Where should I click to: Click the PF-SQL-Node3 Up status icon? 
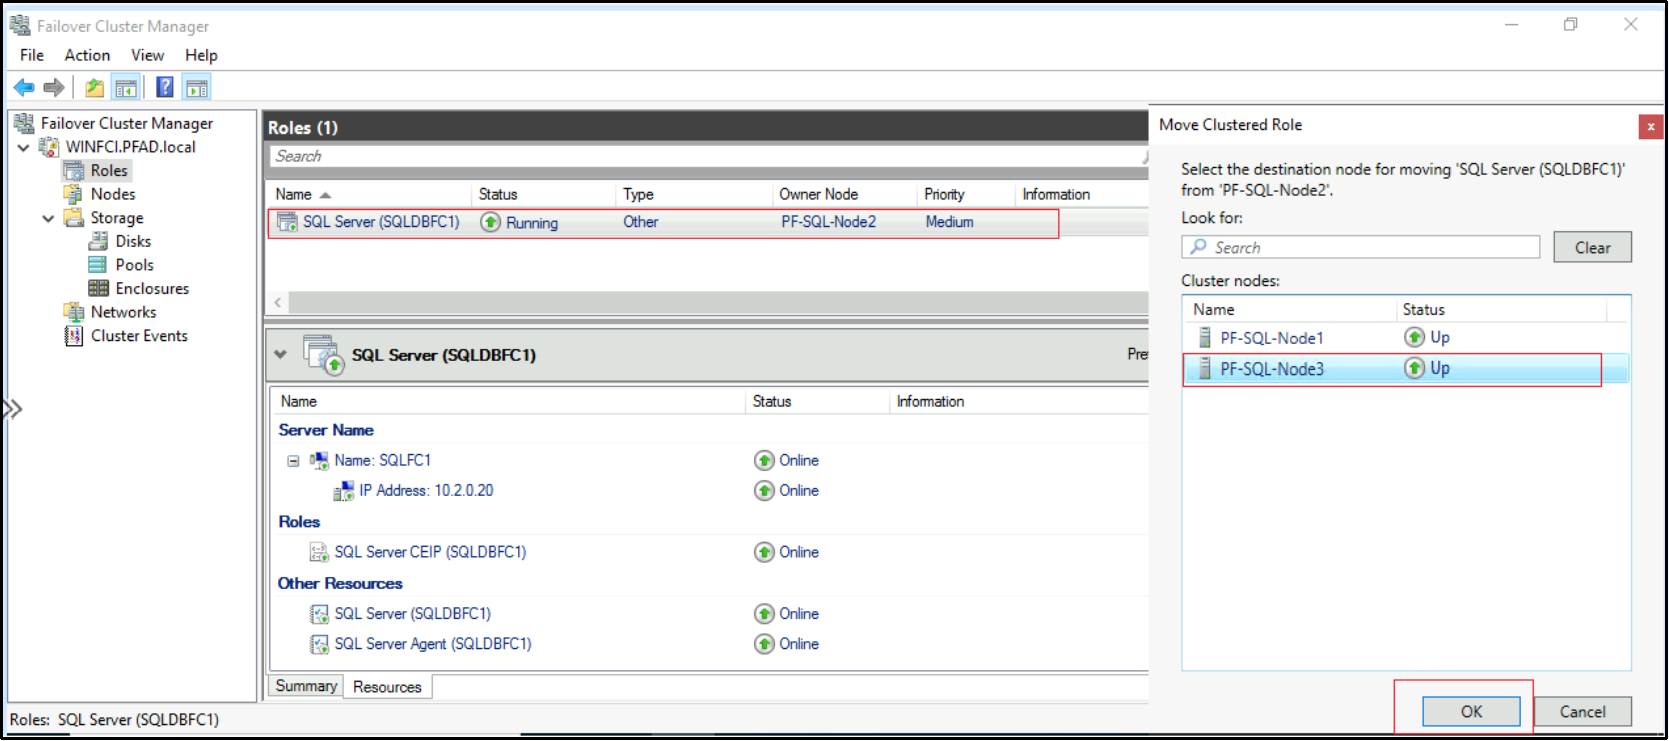[x=1414, y=368]
